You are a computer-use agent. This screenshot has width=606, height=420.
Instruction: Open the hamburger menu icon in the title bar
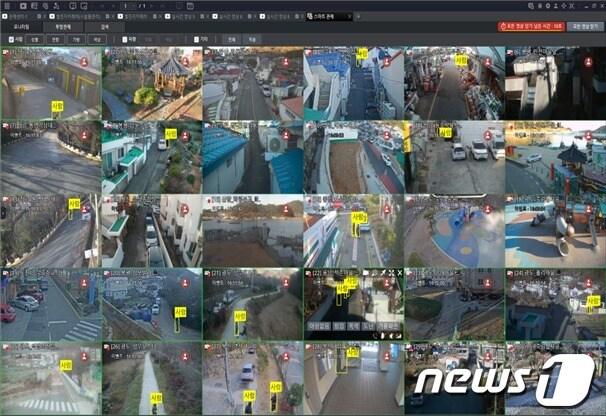tap(7, 6)
